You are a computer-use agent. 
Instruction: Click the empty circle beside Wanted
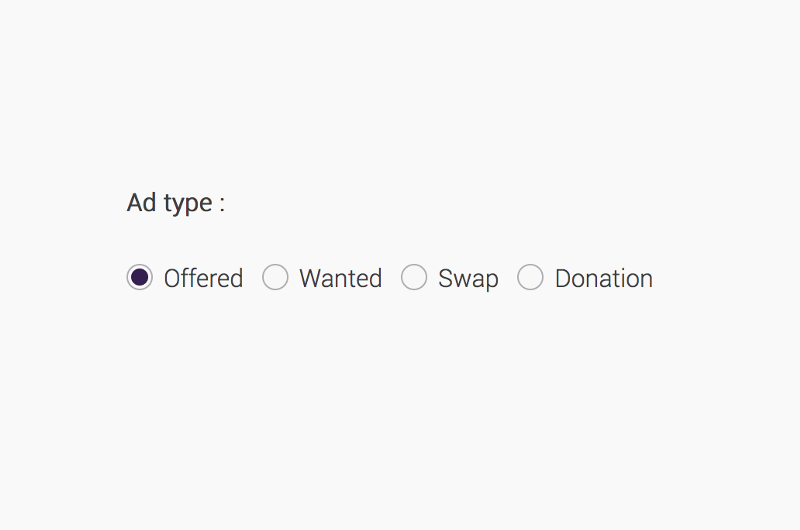(x=275, y=277)
